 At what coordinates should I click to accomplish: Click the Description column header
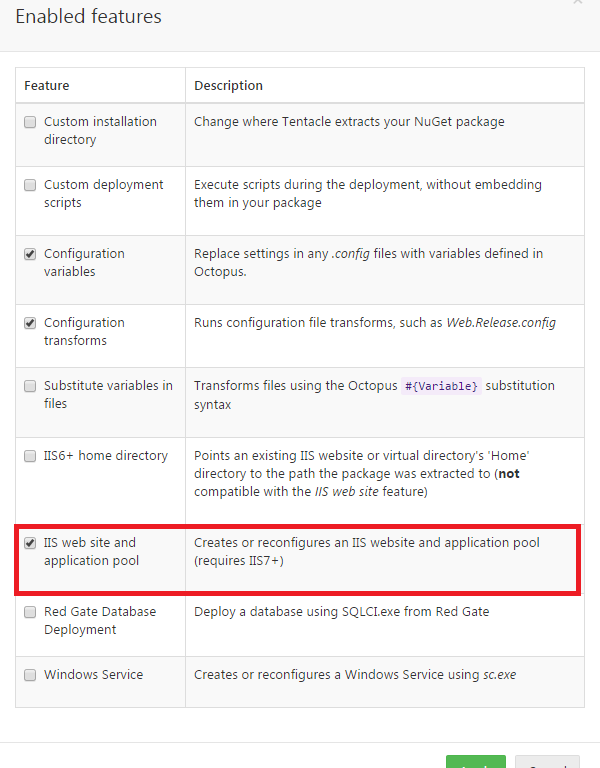coord(228,86)
